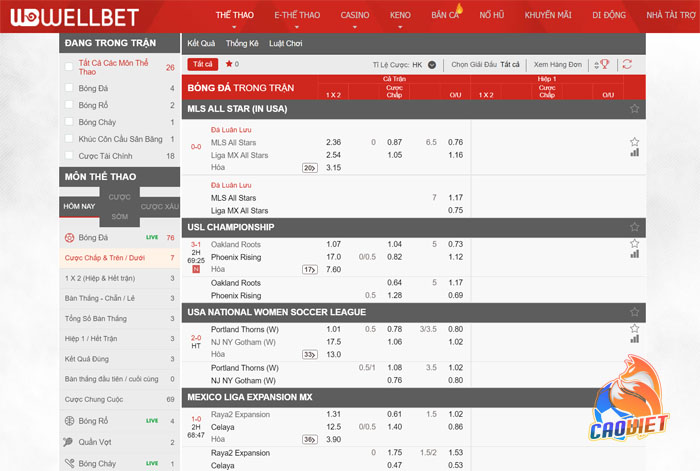Open the Casino menu dropdown

pos(355,15)
